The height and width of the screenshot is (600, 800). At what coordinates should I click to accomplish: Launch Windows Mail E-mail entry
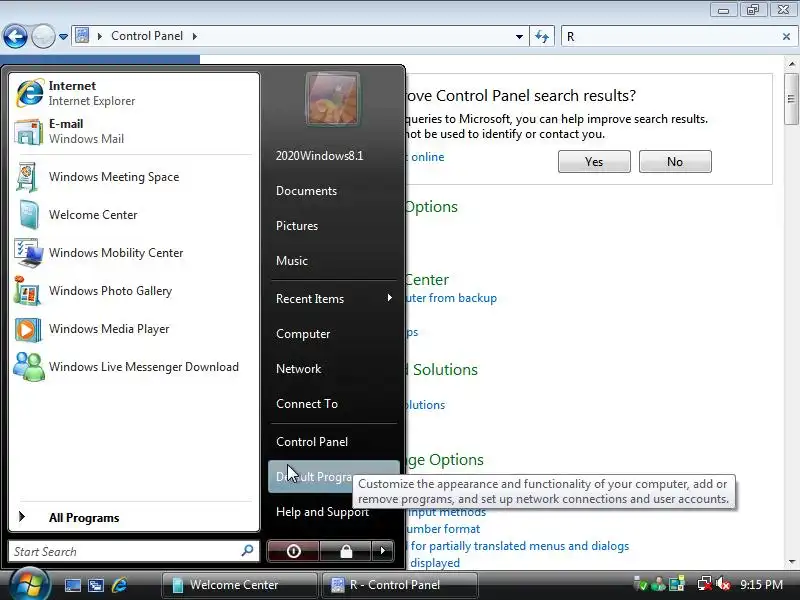[134, 131]
